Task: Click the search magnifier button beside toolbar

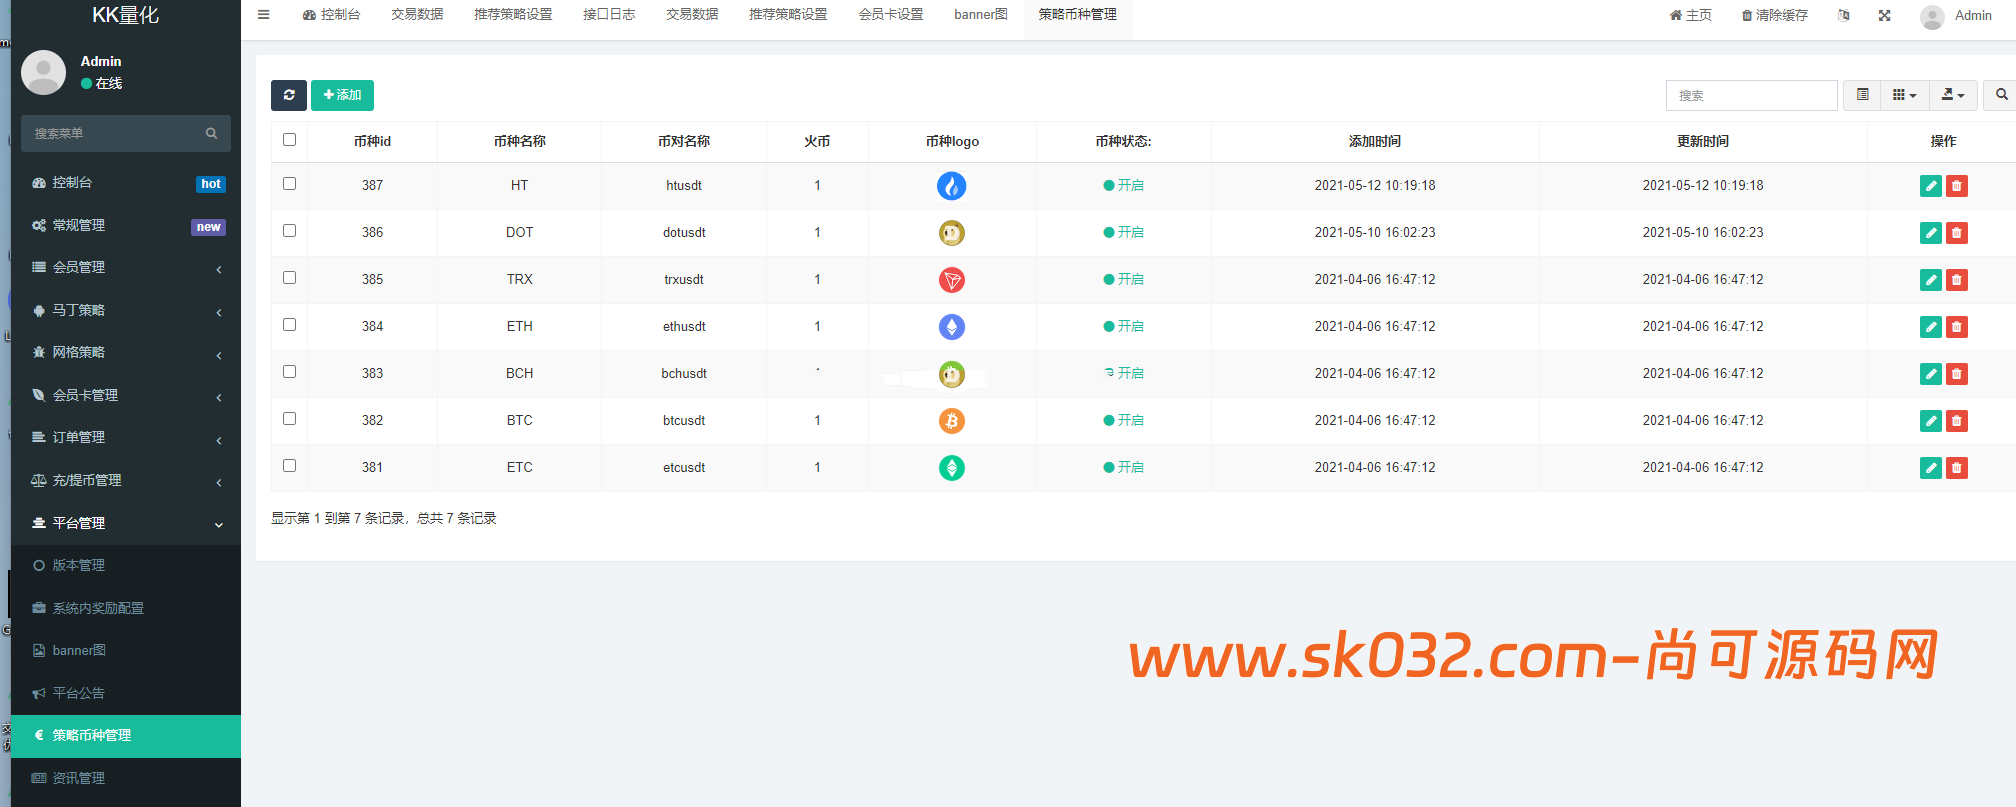Action: [2001, 95]
